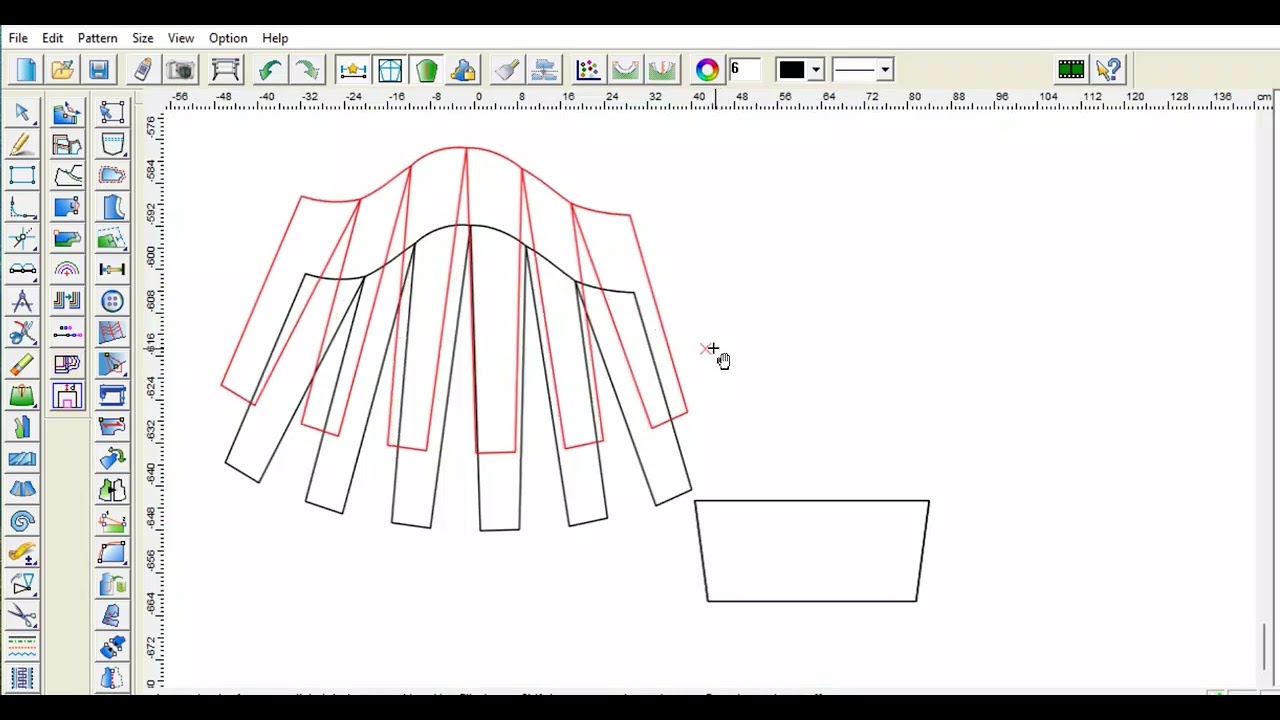This screenshot has height=720, width=1280.
Task: Click the green Redo arrow
Action: click(307, 70)
